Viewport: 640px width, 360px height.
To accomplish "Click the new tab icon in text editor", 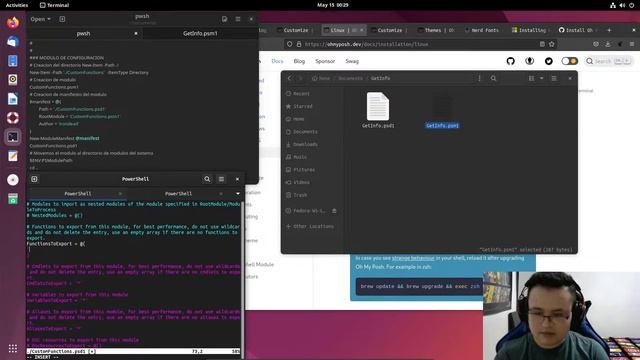I will tap(62, 19).
